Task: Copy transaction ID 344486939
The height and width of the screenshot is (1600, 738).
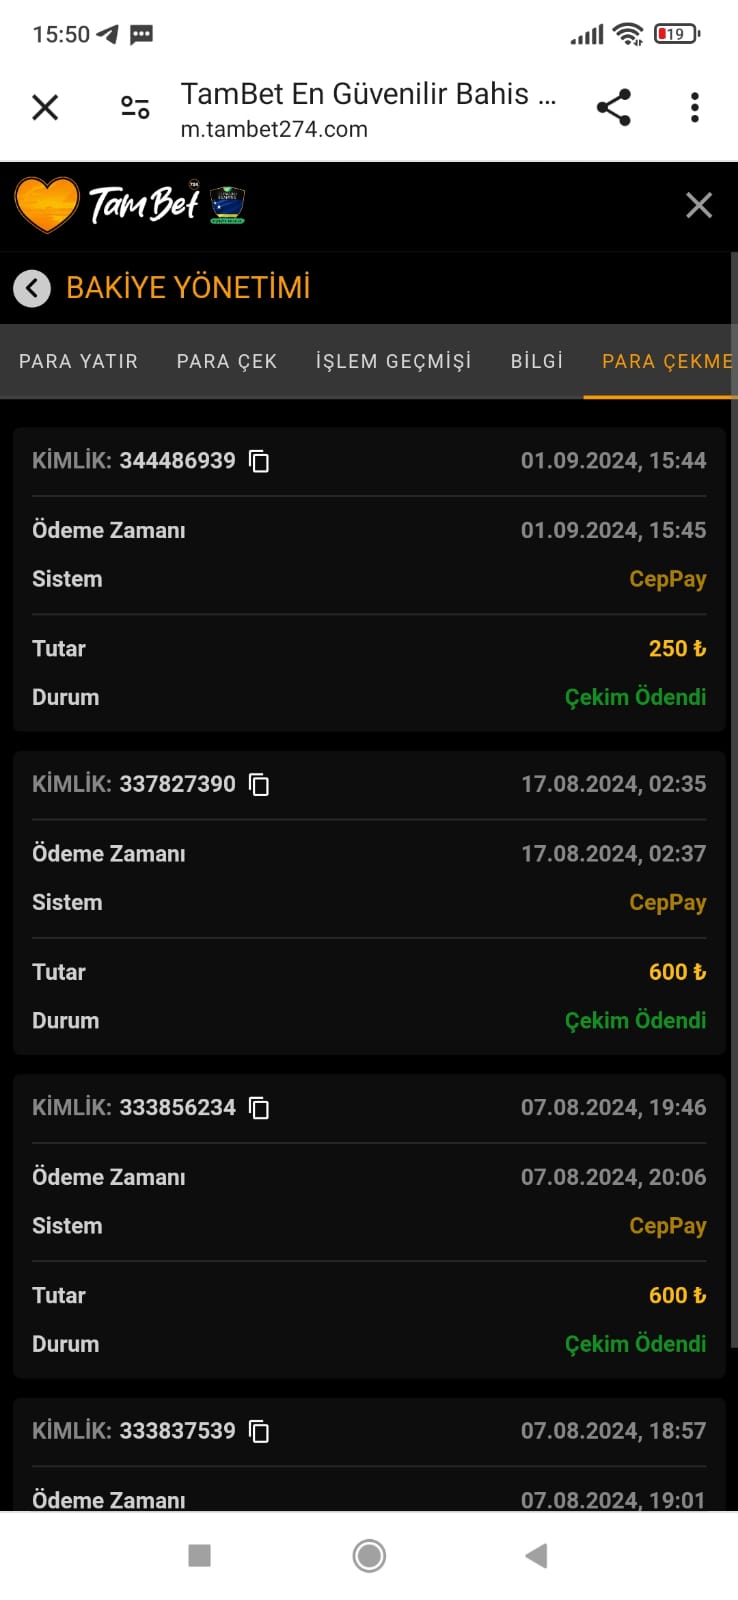Action: point(259,461)
